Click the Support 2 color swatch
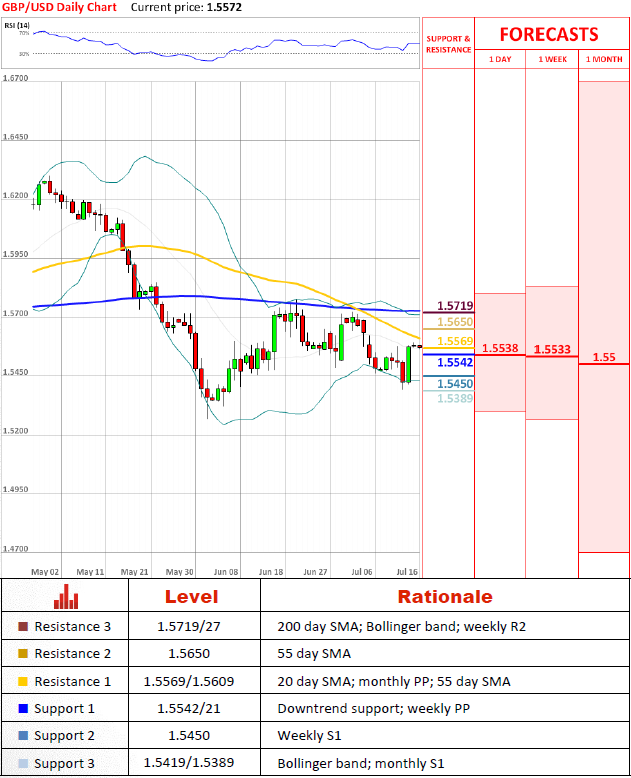Viewport: 631px width, 778px height. [x=23, y=735]
